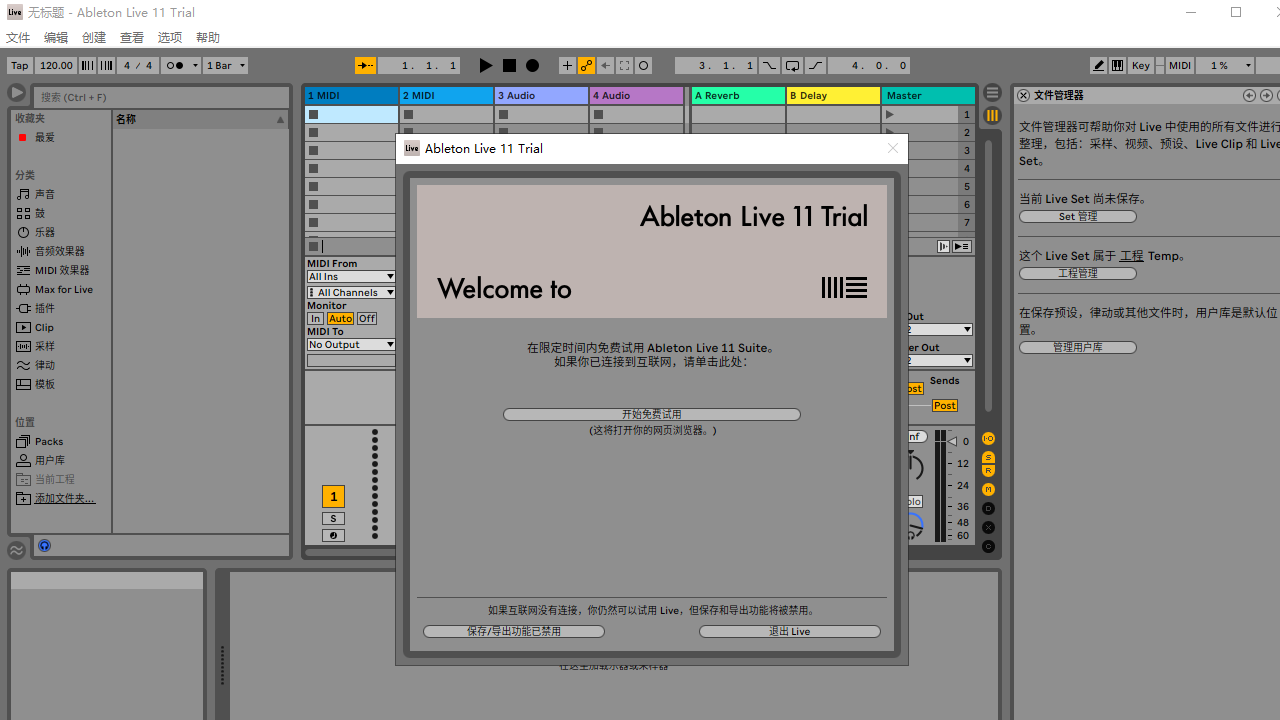
Task: Toggle the Loop switch in transport
Action: (792, 65)
